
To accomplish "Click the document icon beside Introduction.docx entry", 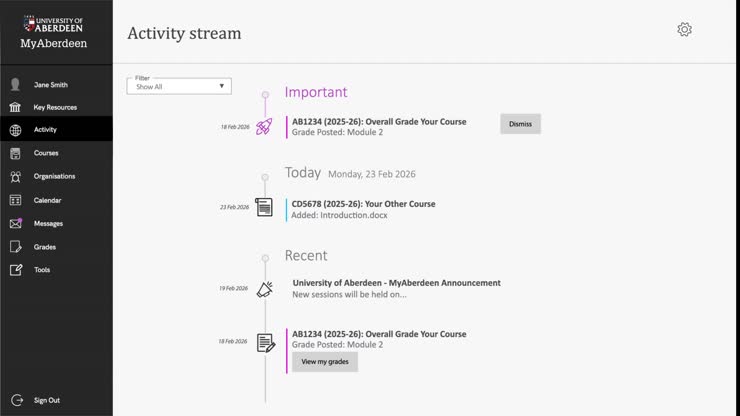I will (x=264, y=207).
